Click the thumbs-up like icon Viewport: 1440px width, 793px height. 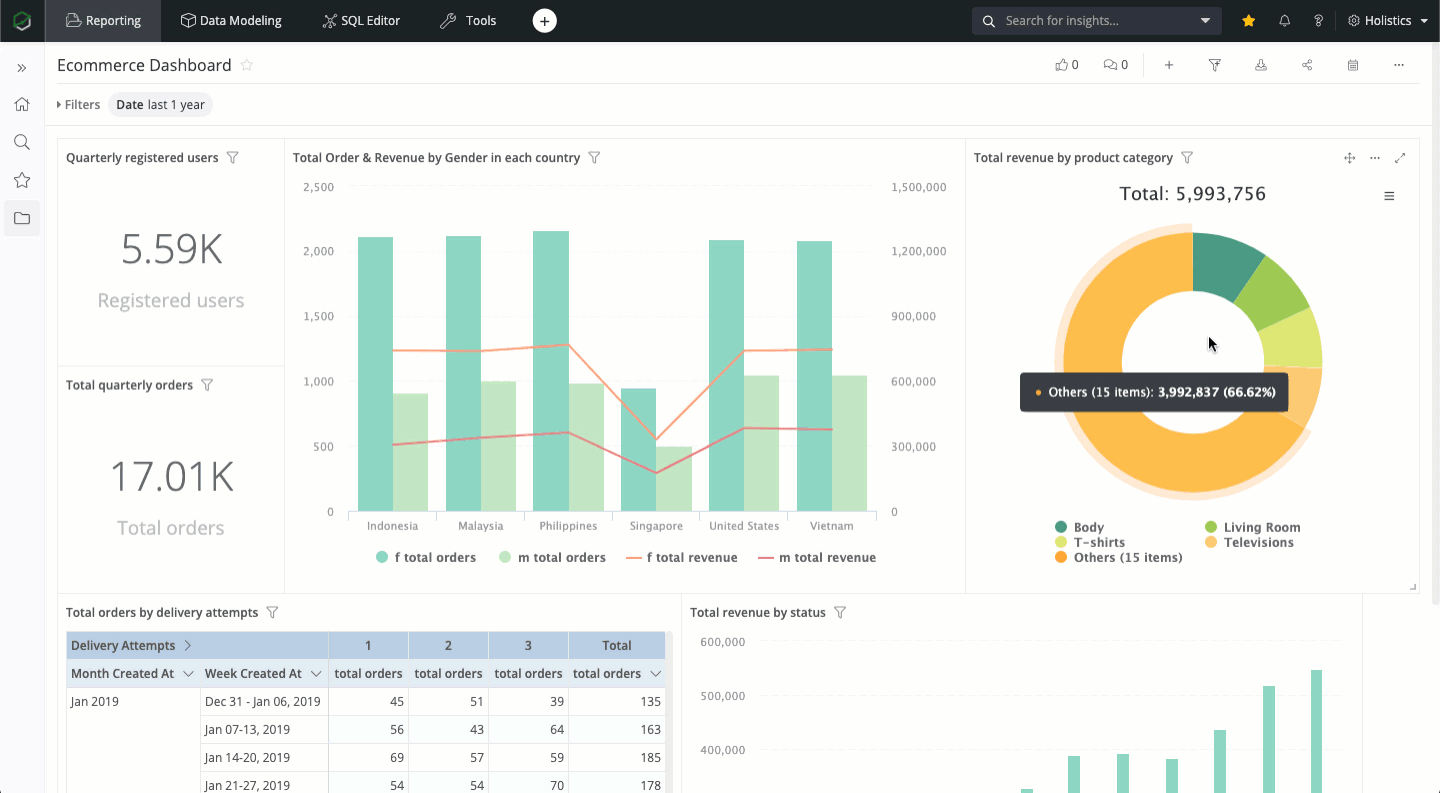pos(1061,65)
